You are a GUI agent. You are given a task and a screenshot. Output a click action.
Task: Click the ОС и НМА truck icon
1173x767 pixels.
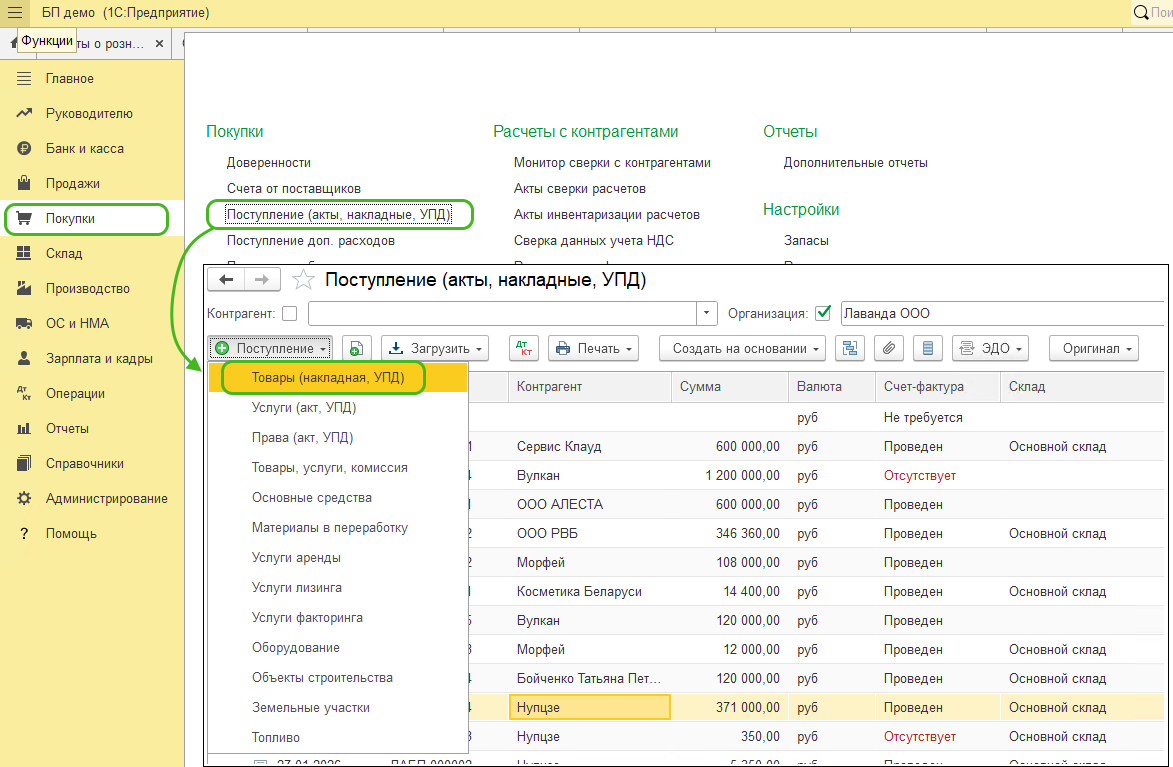coord(24,323)
